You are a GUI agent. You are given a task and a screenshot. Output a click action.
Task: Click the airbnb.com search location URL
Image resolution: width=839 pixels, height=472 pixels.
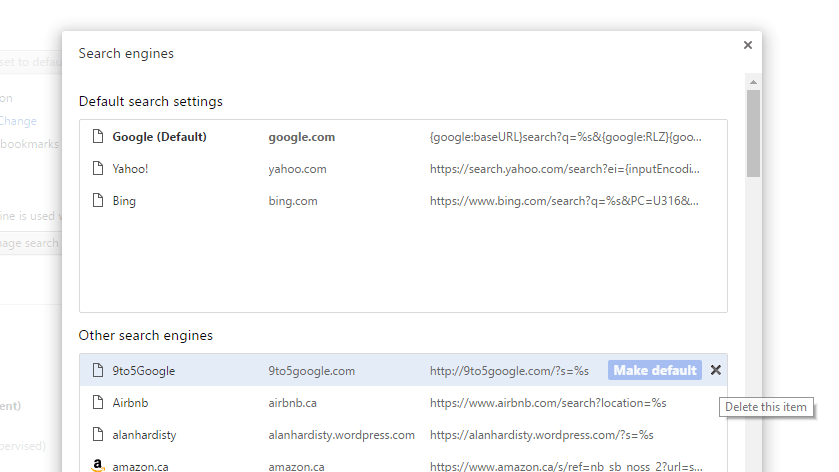click(x=548, y=403)
